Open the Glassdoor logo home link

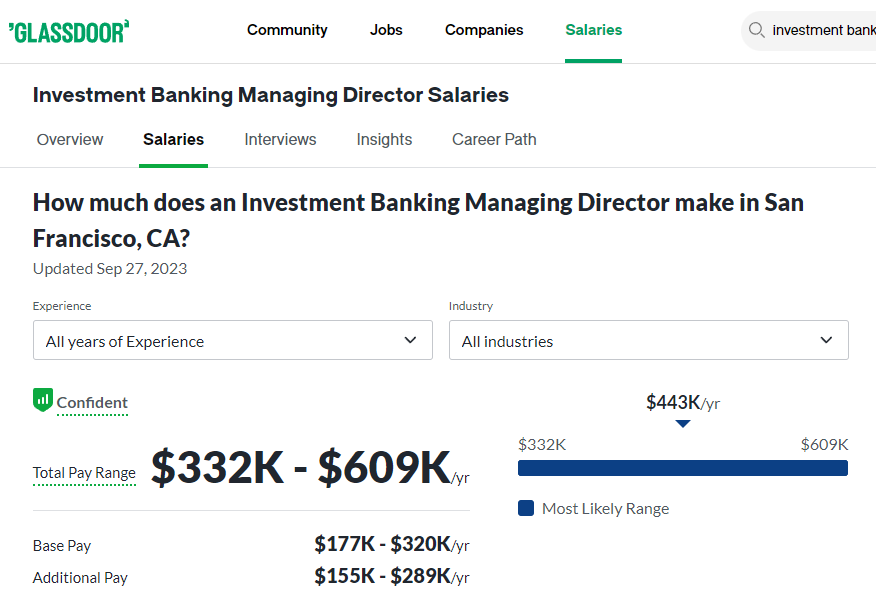pyautogui.click(x=69, y=32)
